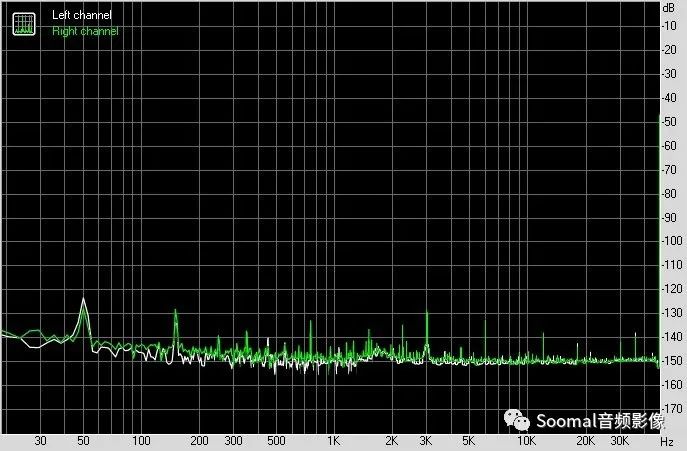Click the '50' frequency axis label
Viewport: 687px width, 451px height.
[x=83, y=440]
